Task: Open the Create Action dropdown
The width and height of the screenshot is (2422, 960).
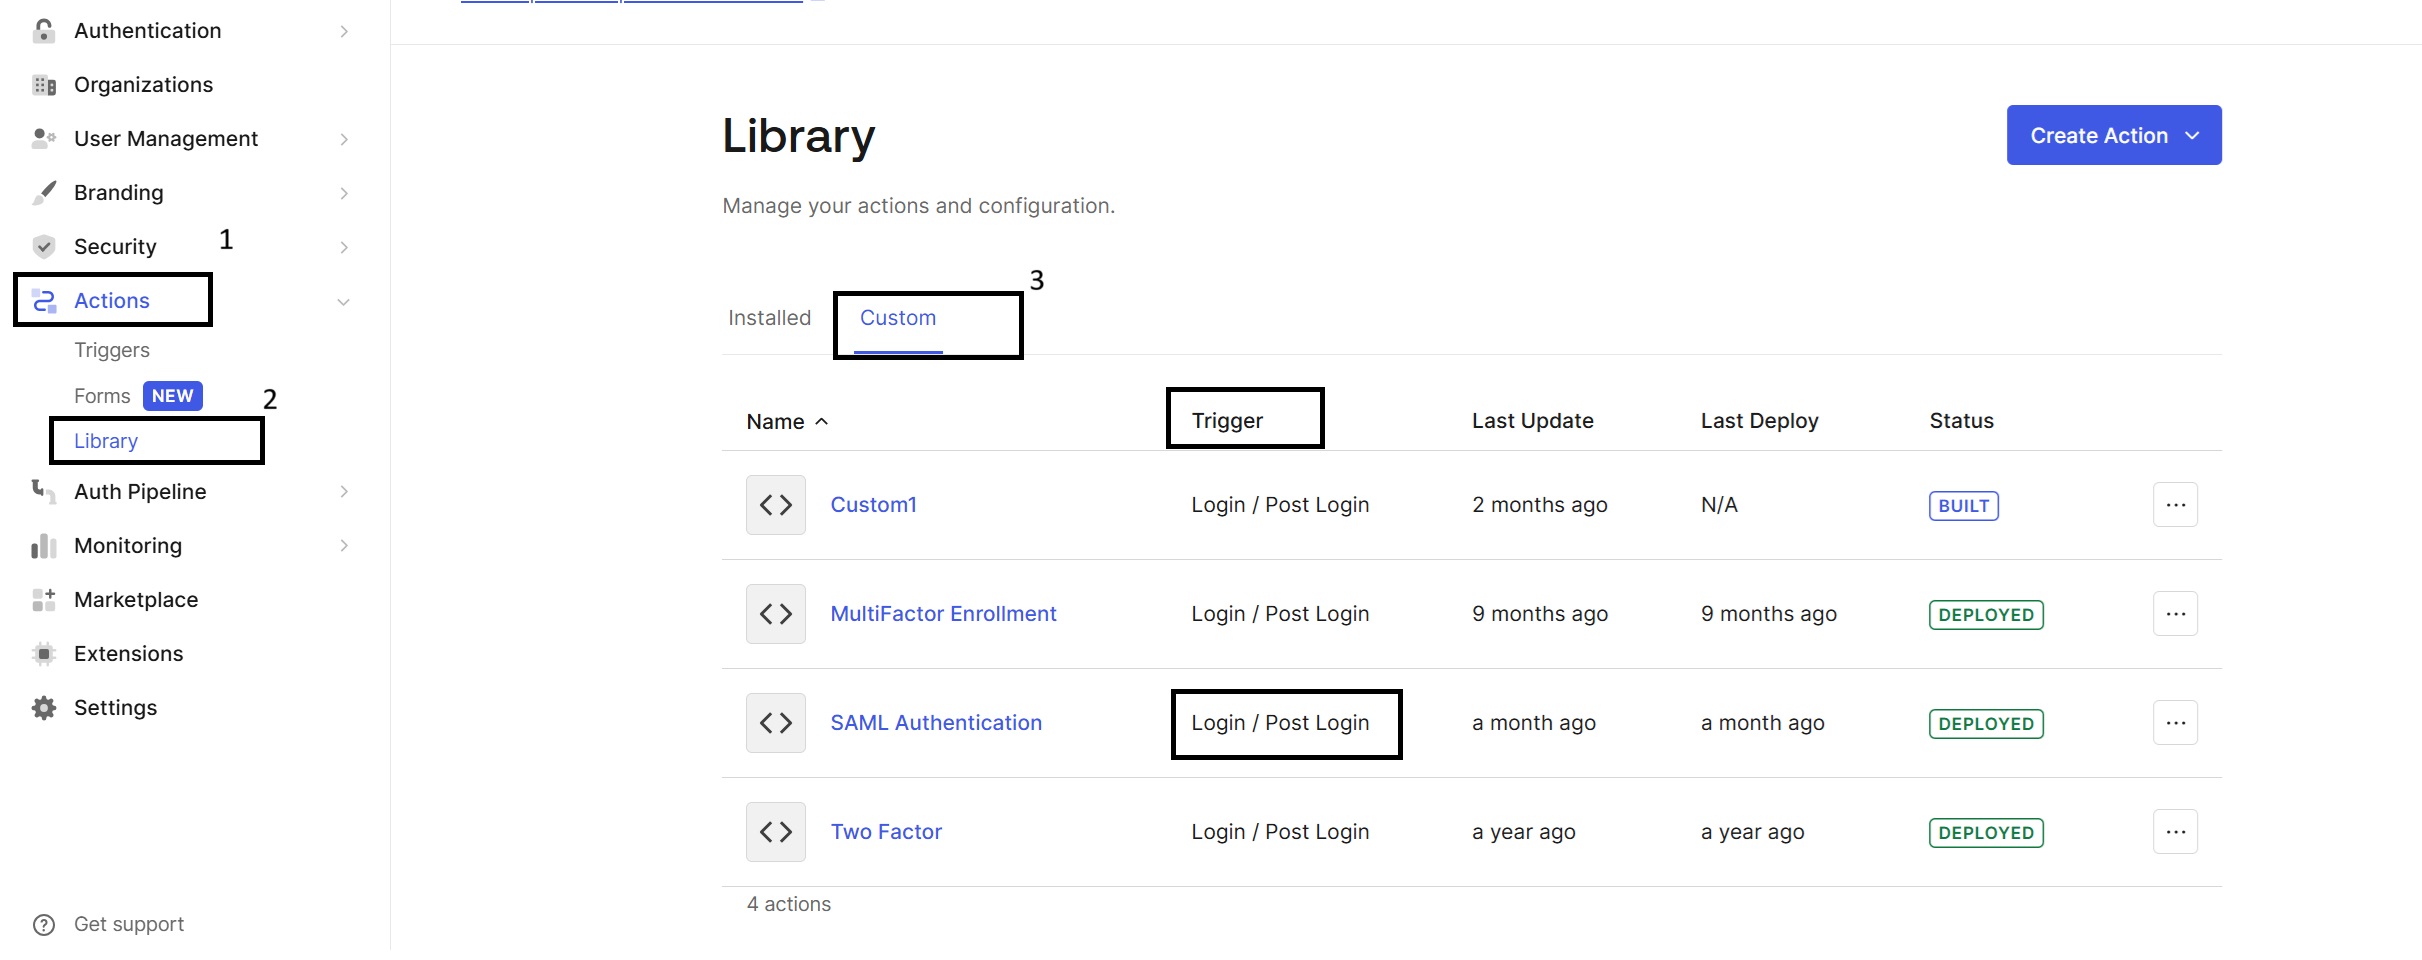Action: point(2113,135)
